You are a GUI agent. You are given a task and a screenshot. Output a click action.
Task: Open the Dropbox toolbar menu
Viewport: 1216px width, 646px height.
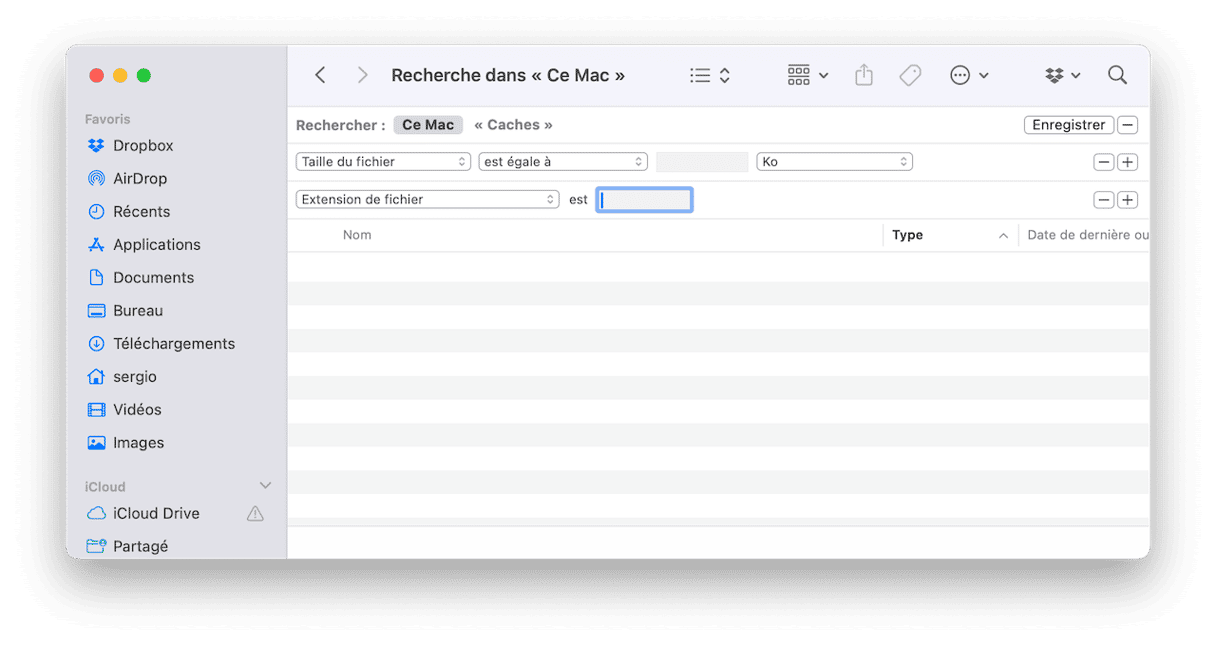click(x=1062, y=76)
